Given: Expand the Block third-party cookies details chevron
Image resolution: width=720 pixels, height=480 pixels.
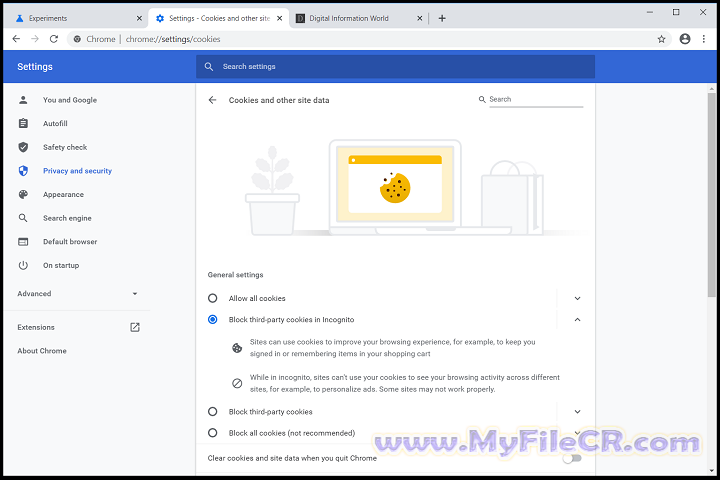Looking at the screenshot, I should click(577, 412).
